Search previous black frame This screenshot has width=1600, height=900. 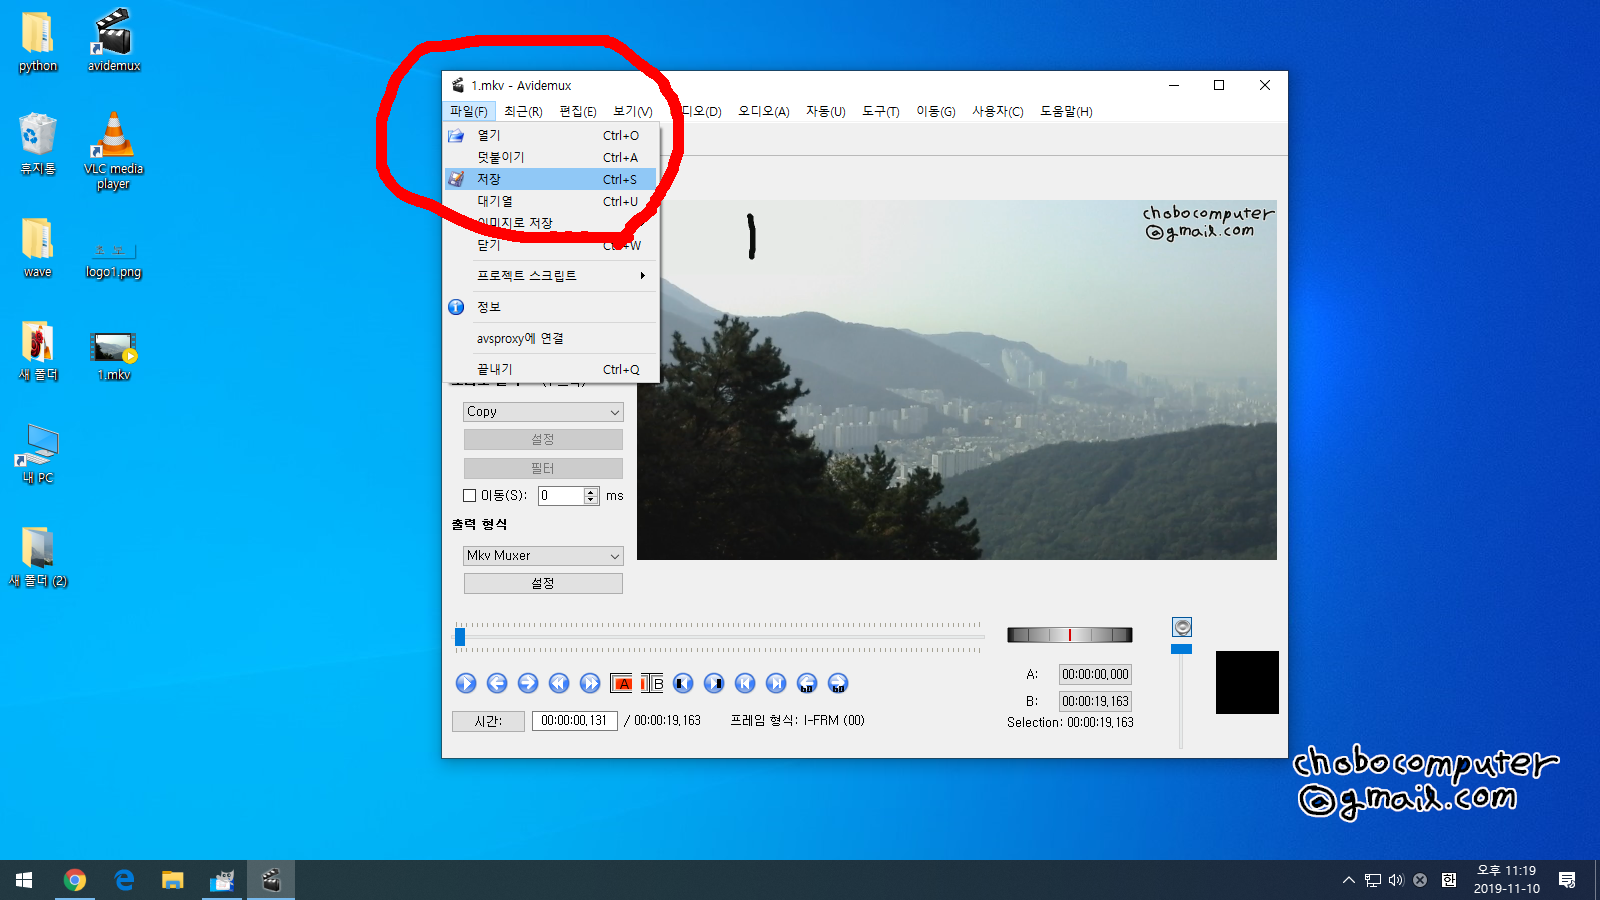point(683,683)
